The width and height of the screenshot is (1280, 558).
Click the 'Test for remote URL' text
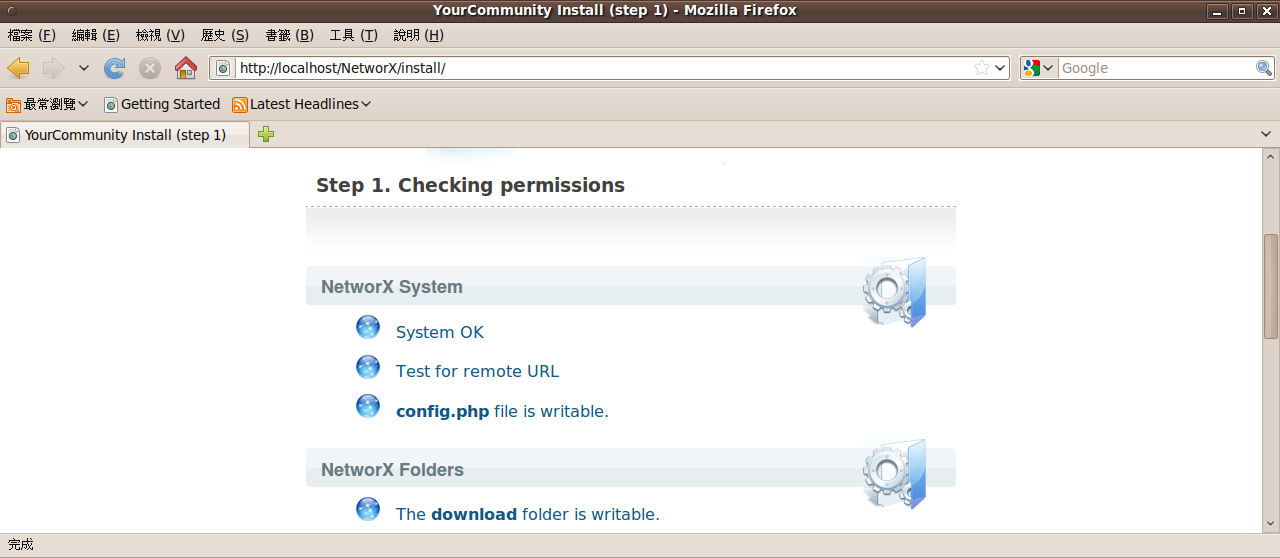coord(477,371)
